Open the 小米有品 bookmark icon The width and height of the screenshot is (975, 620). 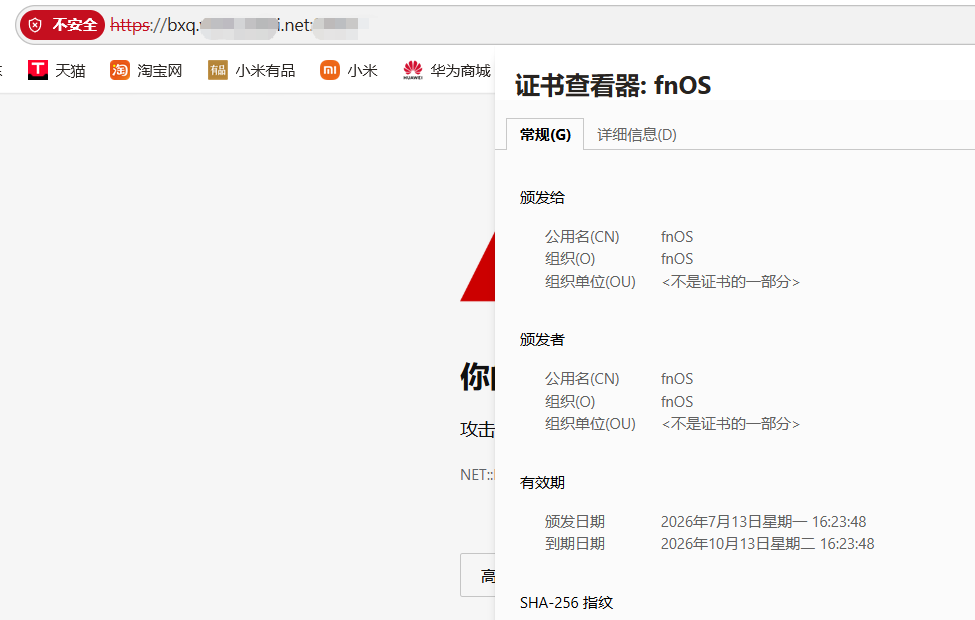(x=218, y=70)
